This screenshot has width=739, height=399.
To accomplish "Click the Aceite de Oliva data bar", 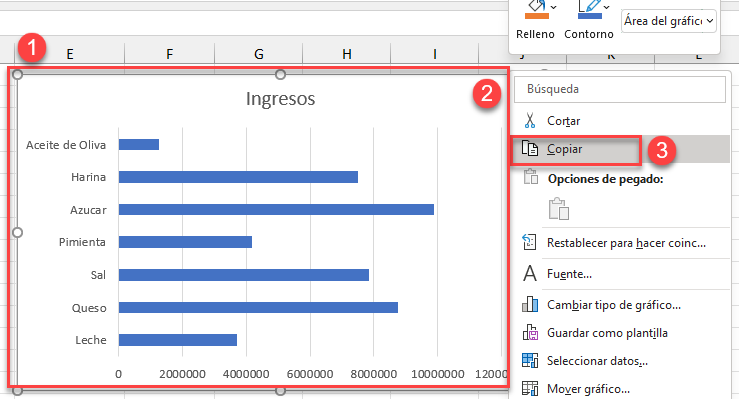I will (x=139, y=145).
